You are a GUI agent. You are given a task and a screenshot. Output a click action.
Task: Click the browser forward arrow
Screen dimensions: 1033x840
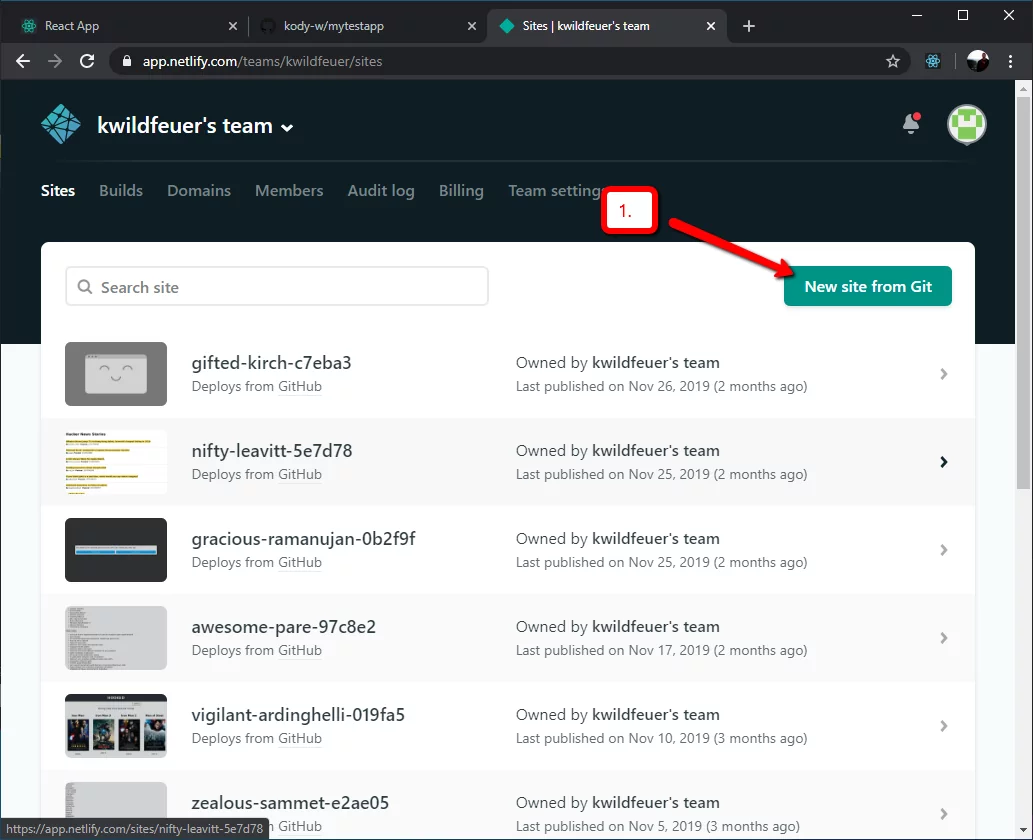(x=55, y=61)
